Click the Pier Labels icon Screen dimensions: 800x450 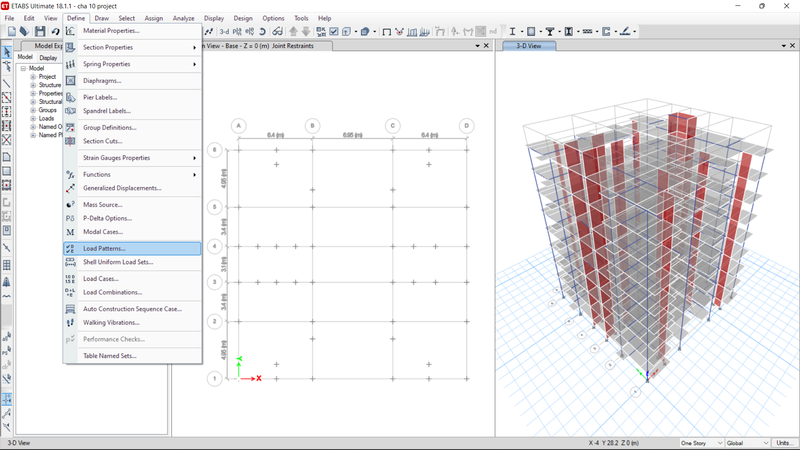coord(70,97)
